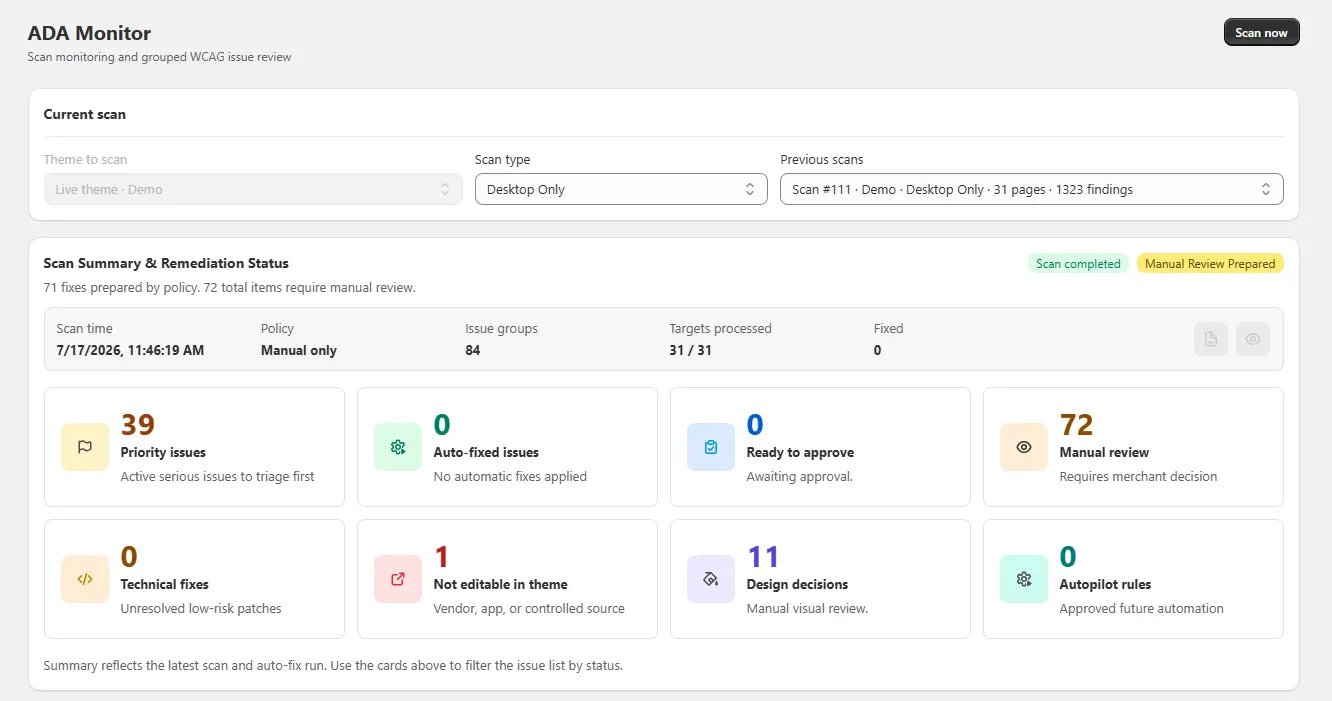Open the disabled Theme to scan dropdown
The image size is (1332, 701).
253,189
